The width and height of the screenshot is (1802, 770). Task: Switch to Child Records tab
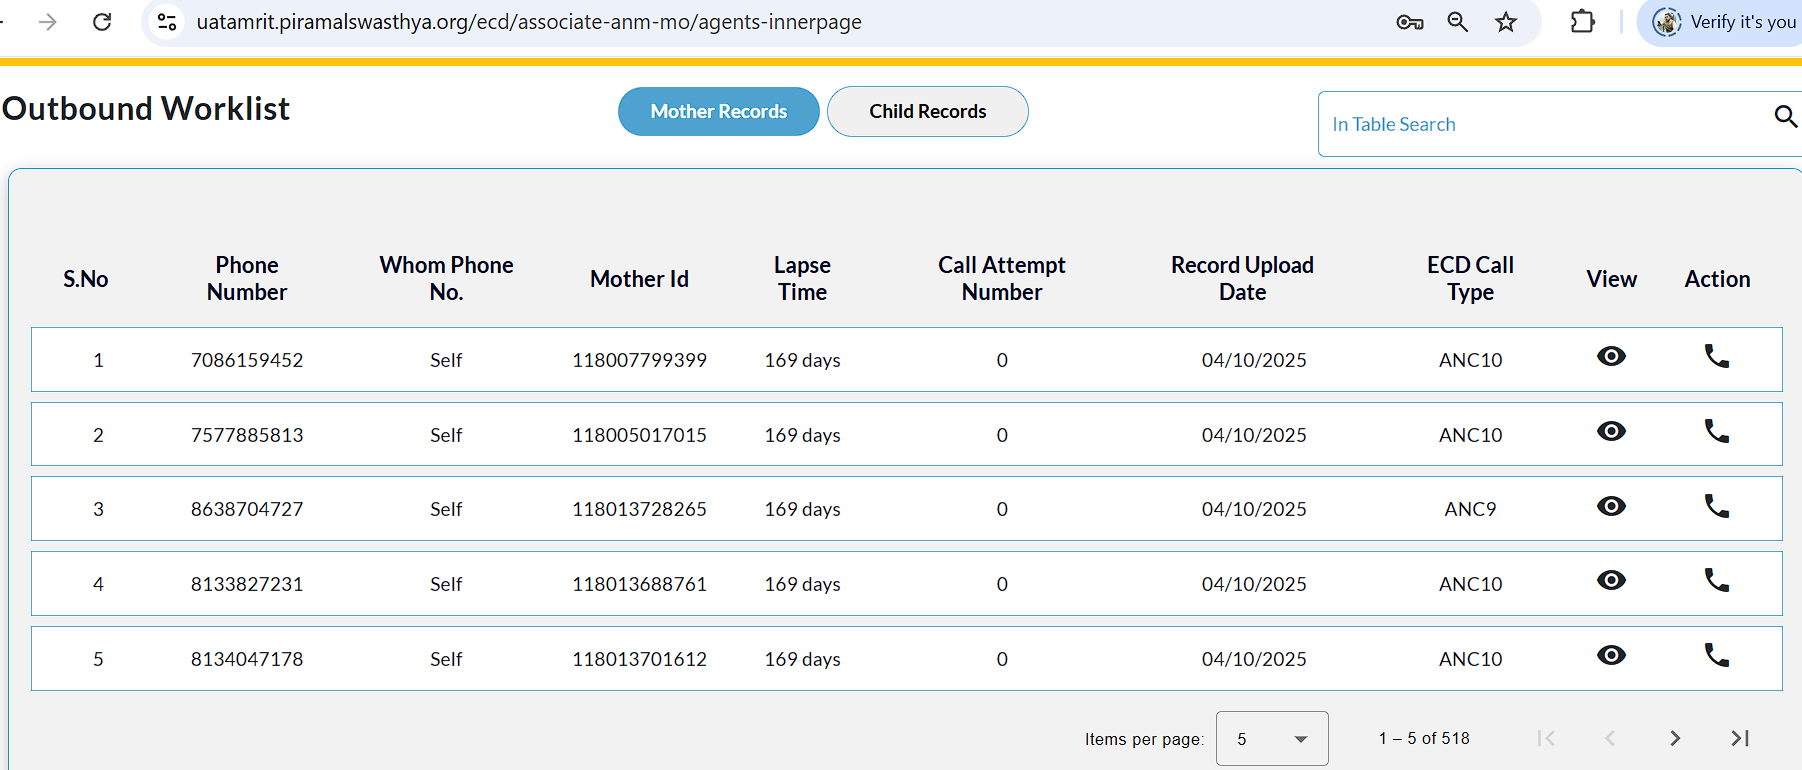pos(927,112)
